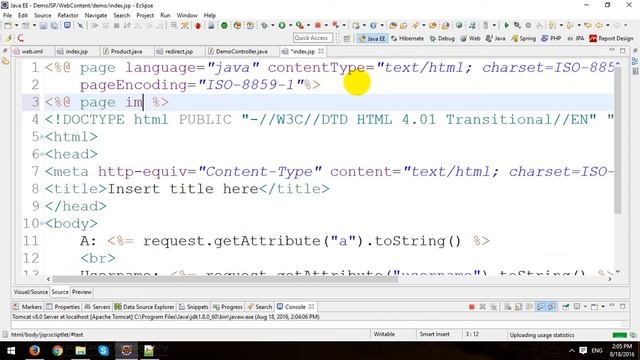Collapse the body tag at line 10

(42, 224)
